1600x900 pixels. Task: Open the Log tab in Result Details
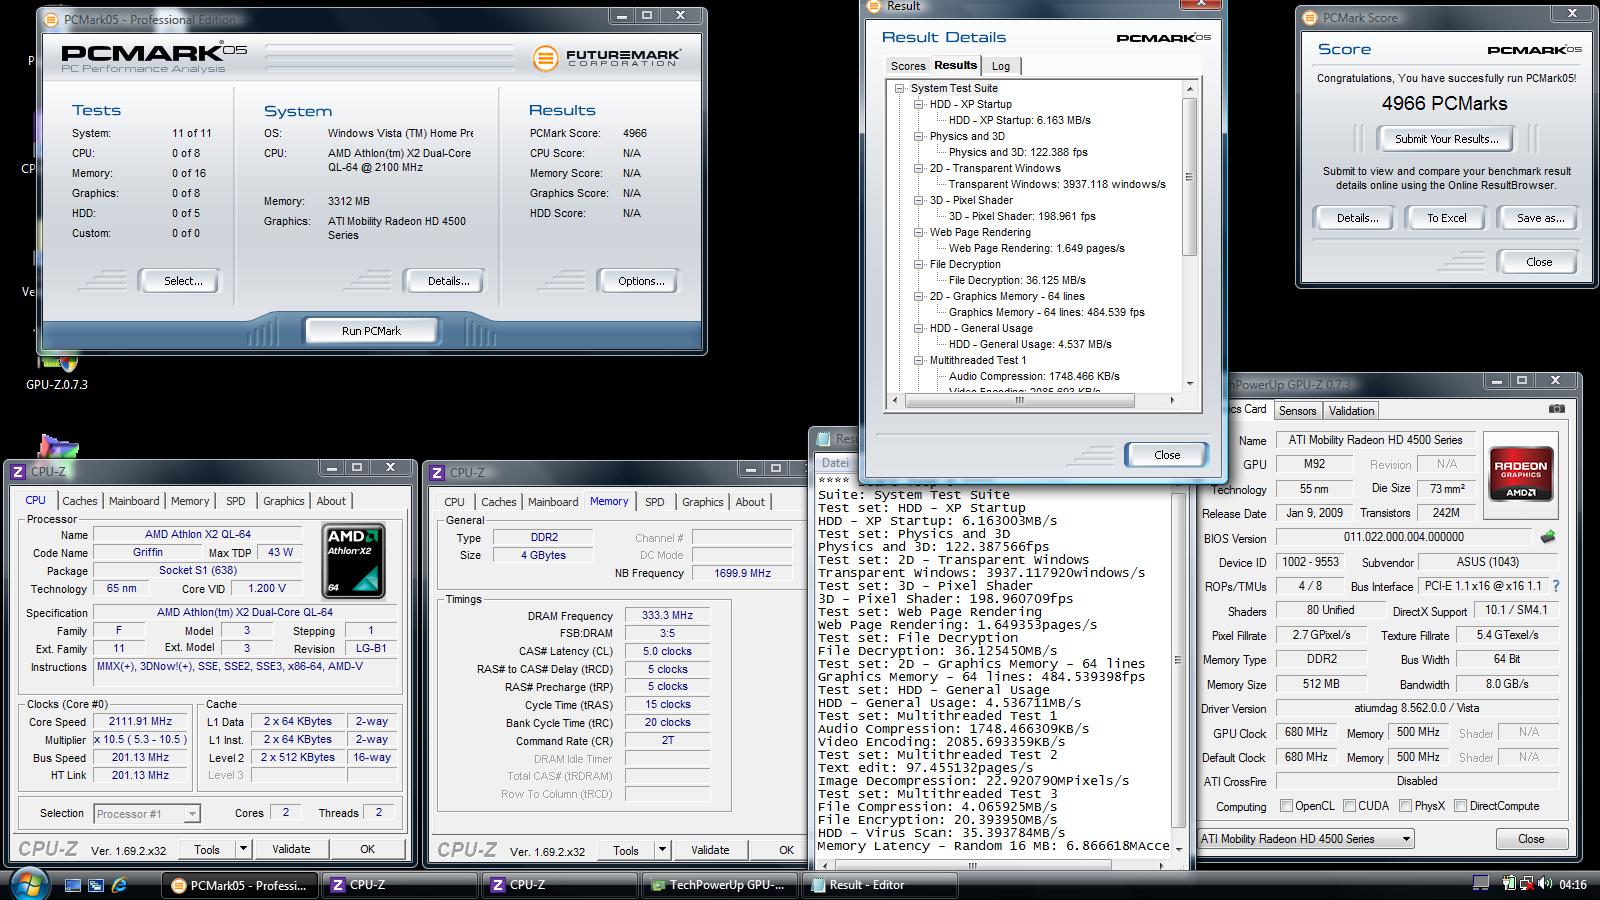(x=1001, y=66)
